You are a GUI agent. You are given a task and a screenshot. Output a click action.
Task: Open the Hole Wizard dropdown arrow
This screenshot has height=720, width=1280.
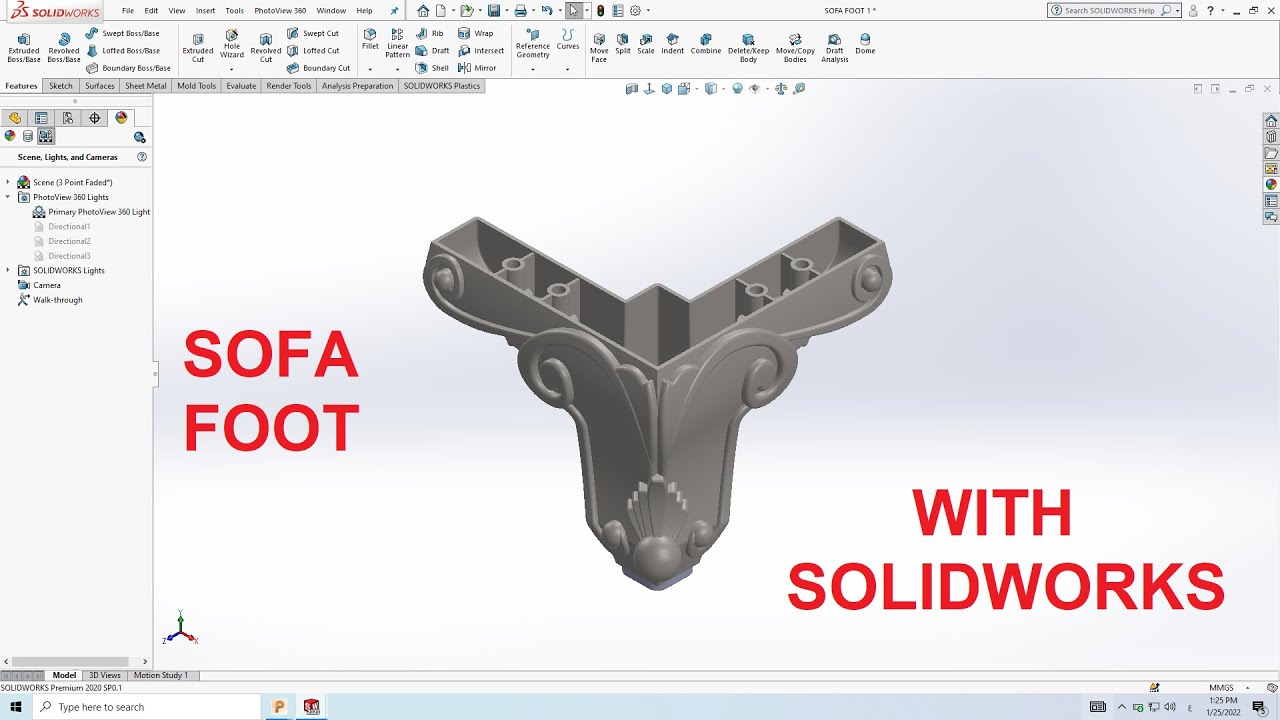(x=232, y=69)
